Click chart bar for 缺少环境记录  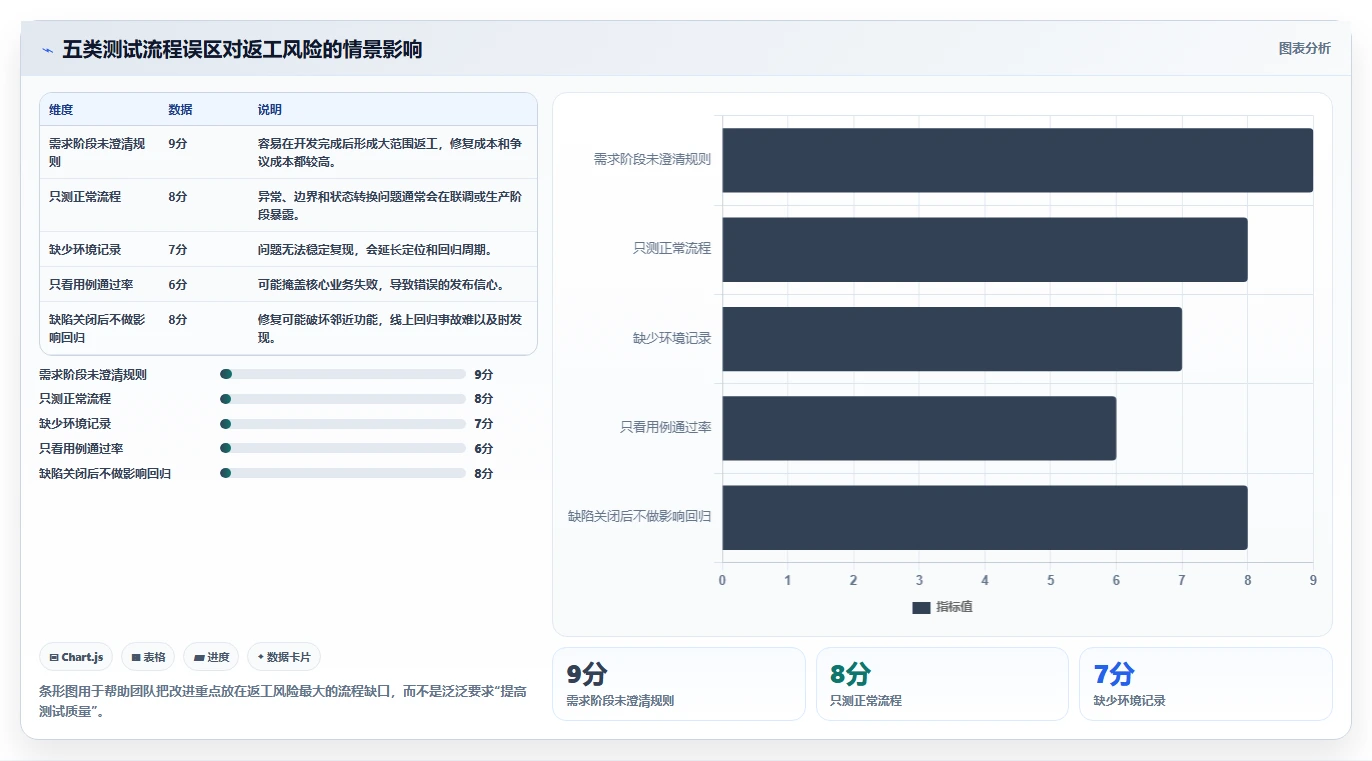pyautogui.click(x=952, y=339)
